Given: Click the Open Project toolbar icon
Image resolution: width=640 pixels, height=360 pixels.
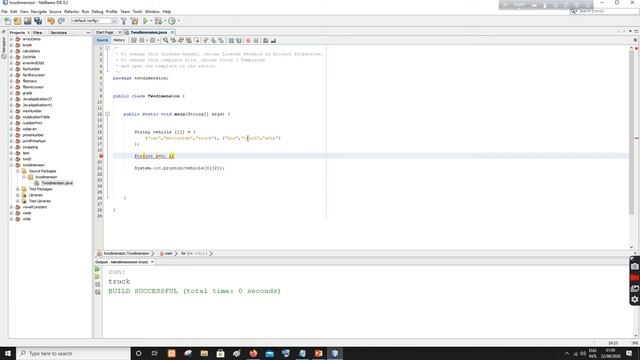Looking at the screenshot, I should [x=27, y=21].
